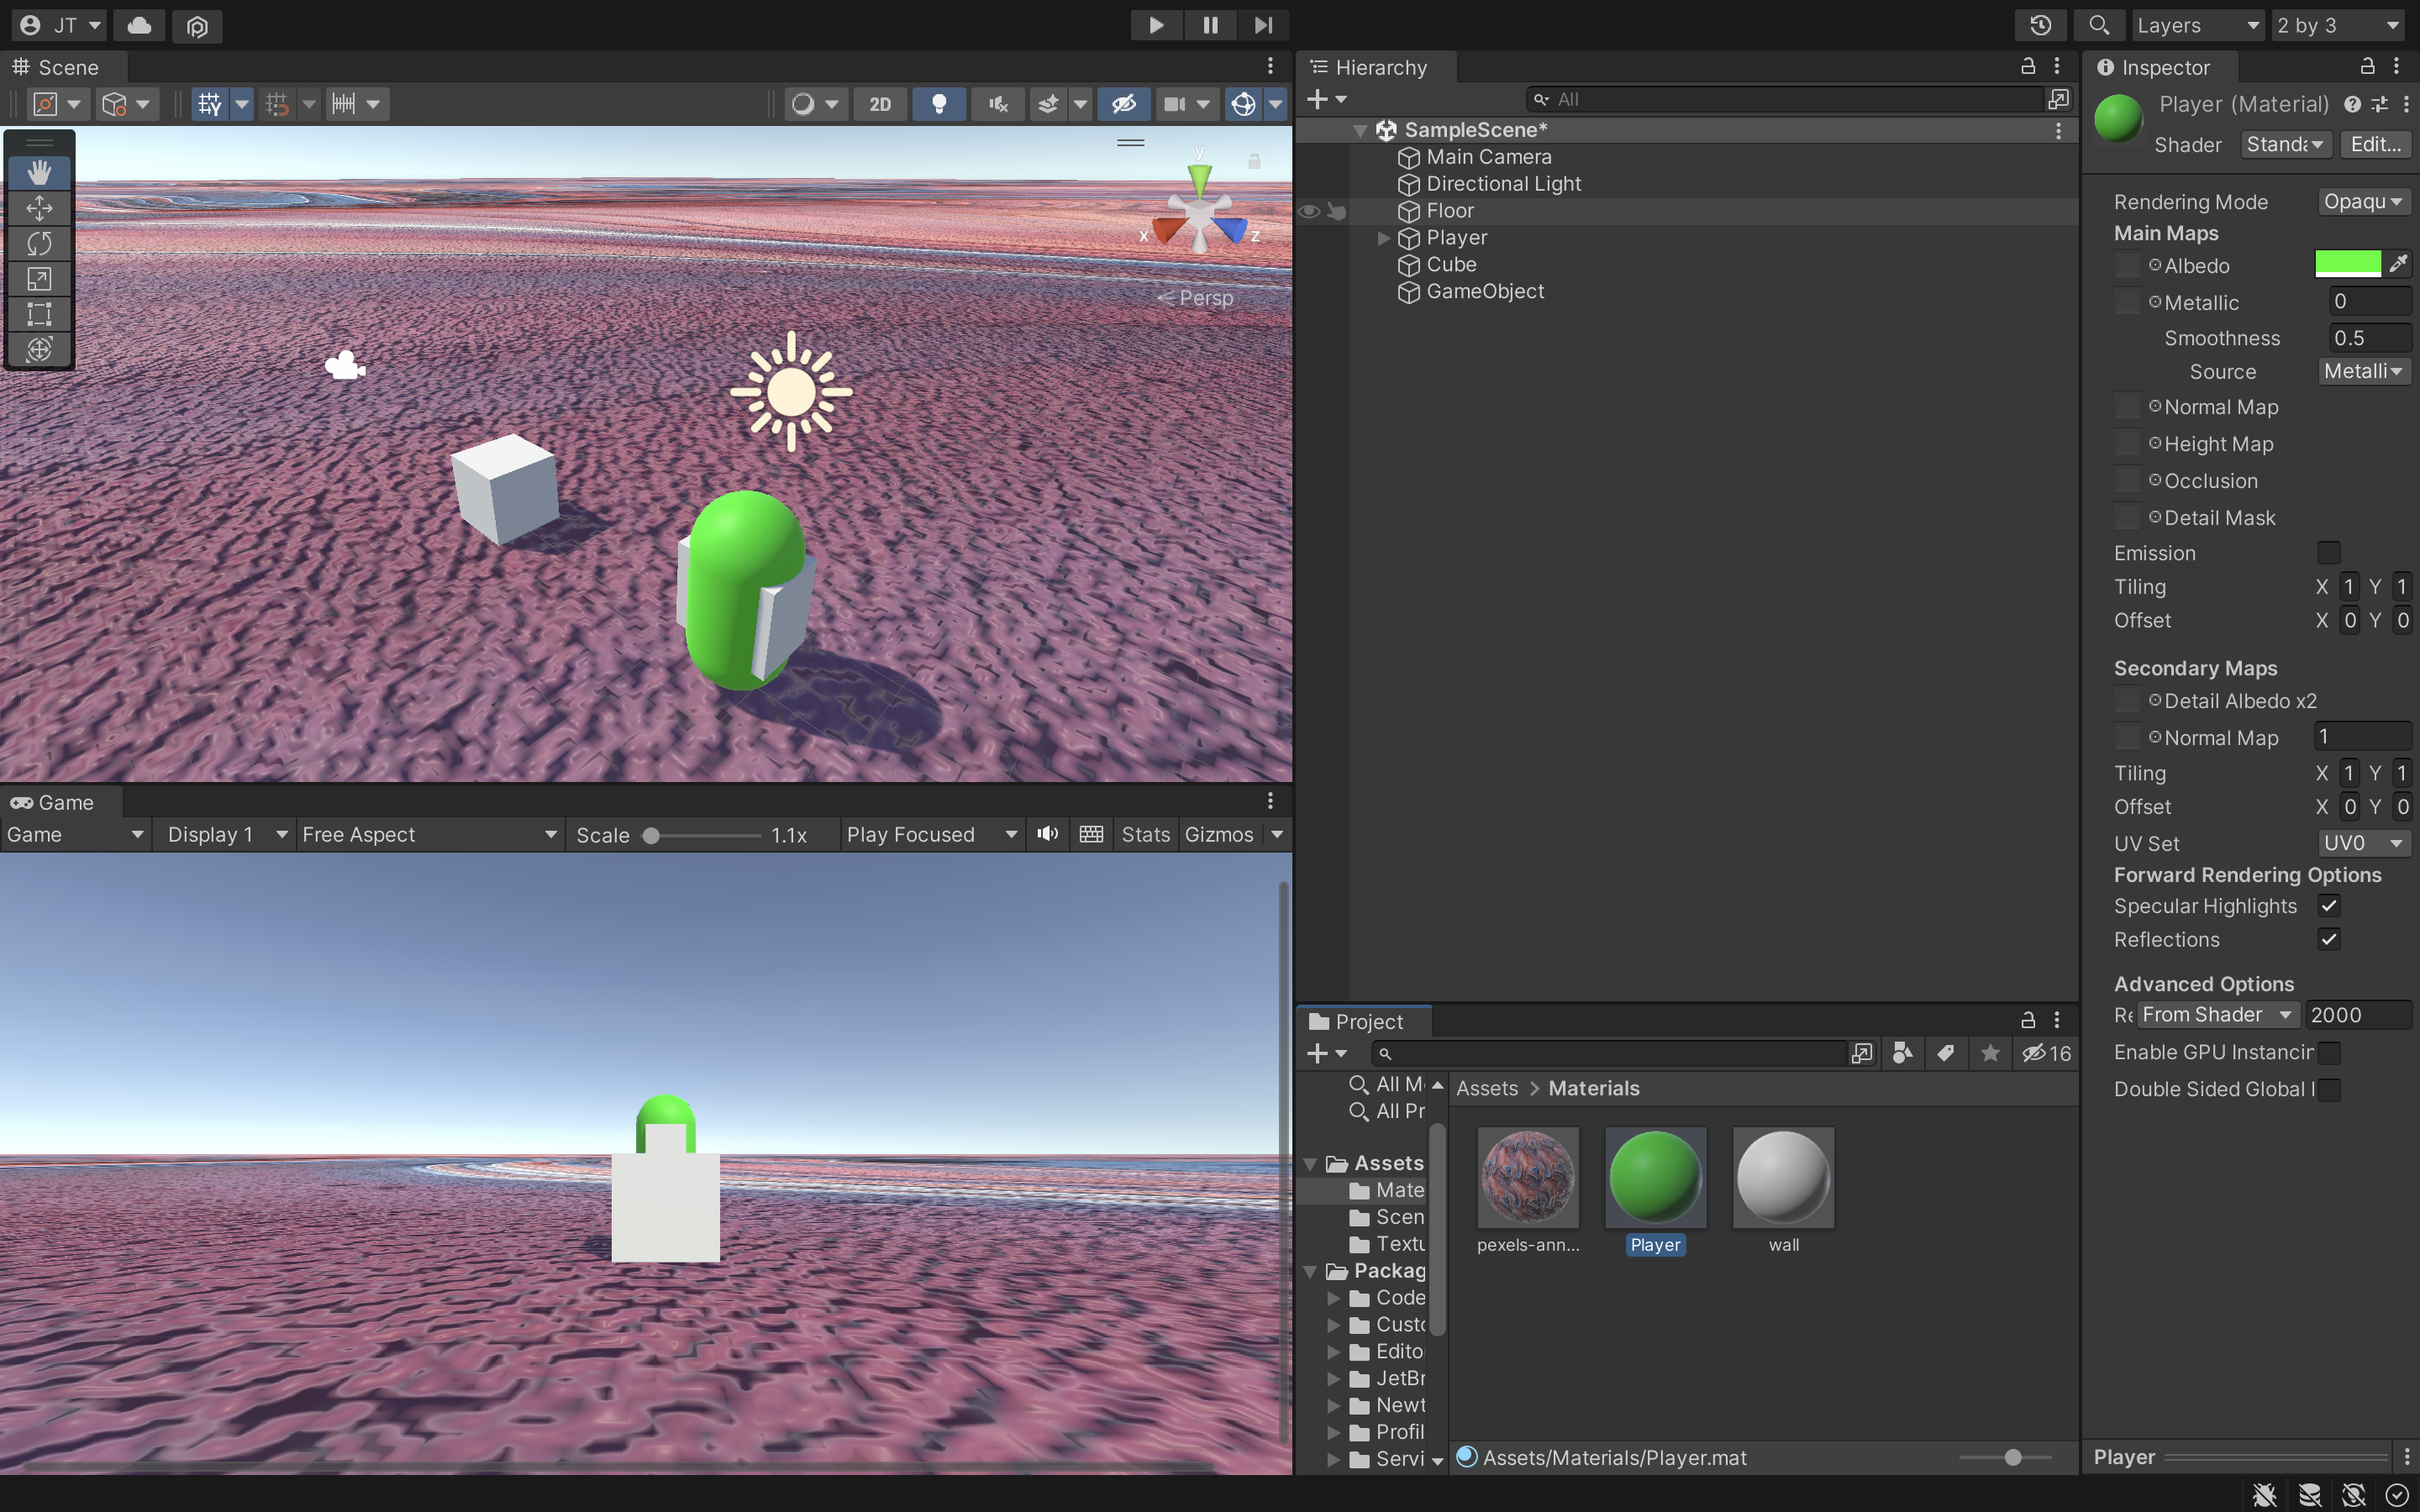
Task: Toggle Specular Highlights checkbox
Action: pyautogui.click(x=2329, y=906)
